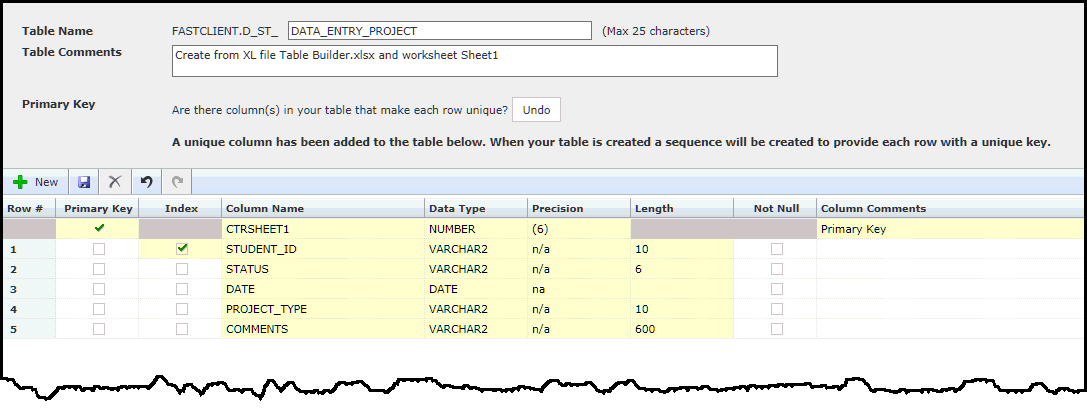Check the Index box for PROJECT_TYPE
Screen dimensions: 1087x408
(x=181, y=309)
